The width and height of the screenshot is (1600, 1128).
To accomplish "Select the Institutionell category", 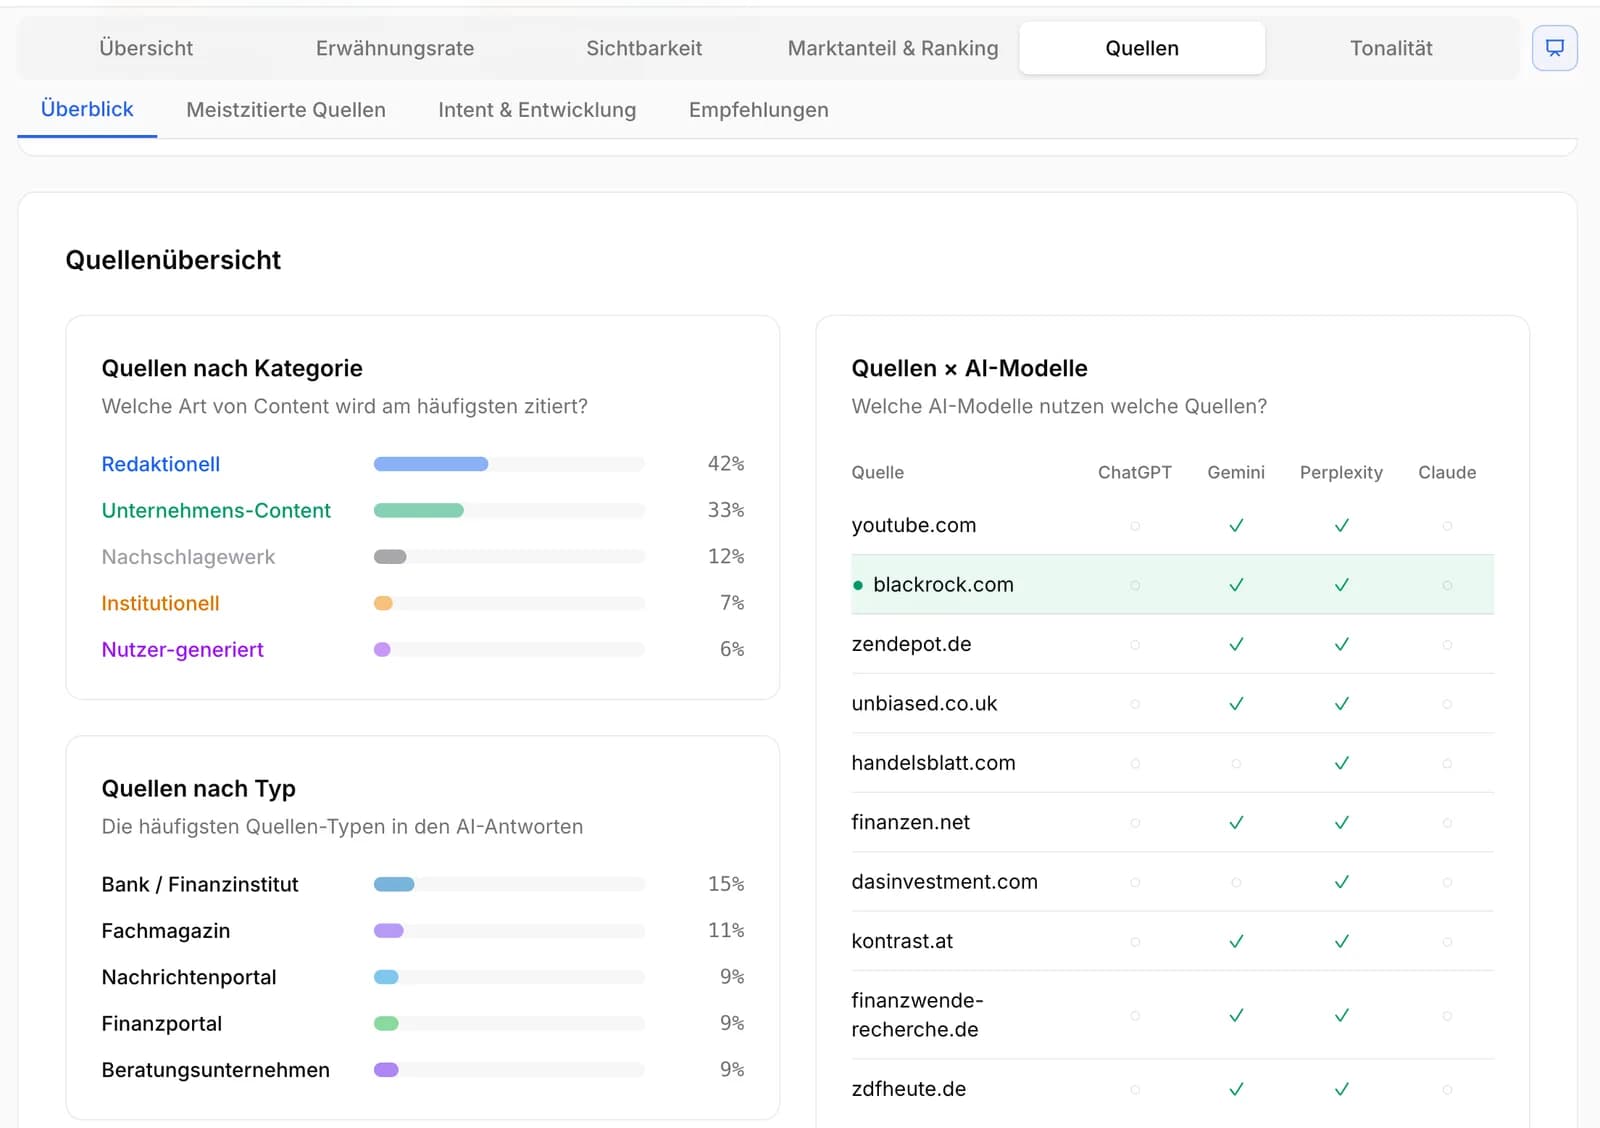I will coord(160,603).
